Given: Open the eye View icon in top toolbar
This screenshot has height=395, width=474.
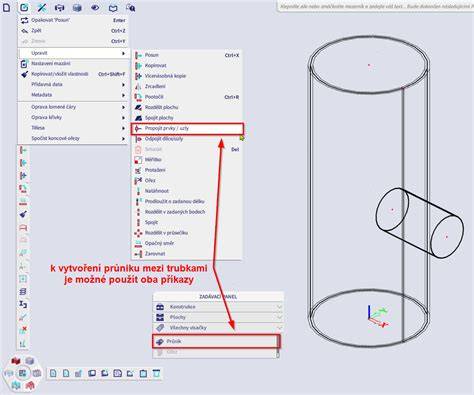Looking at the screenshot, I should [95, 7].
